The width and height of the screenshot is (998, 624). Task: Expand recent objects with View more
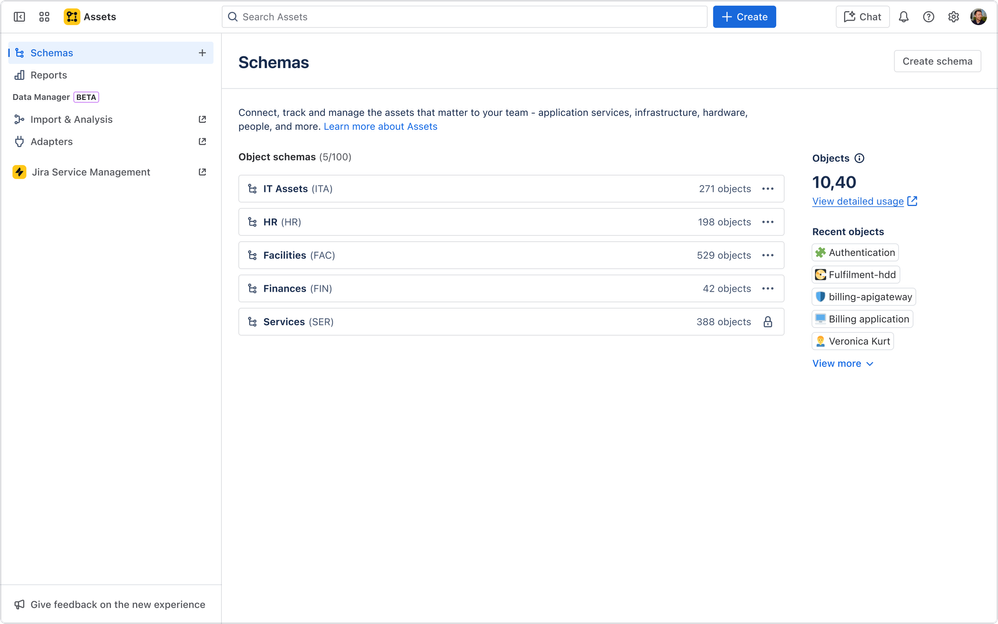pos(843,364)
